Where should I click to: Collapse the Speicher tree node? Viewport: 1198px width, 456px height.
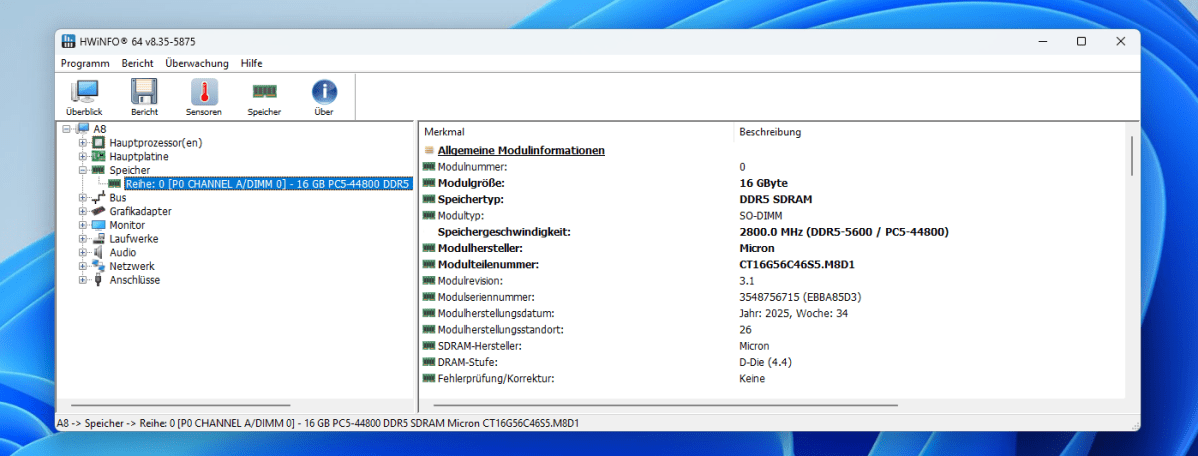(x=83, y=170)
